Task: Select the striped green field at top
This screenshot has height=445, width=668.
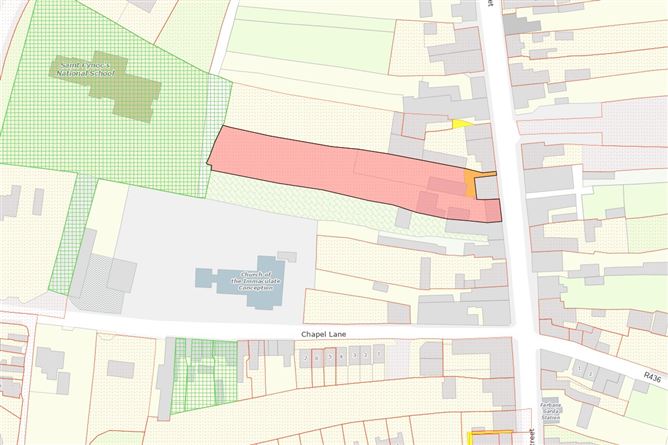Action: click(x=300, y=50)
